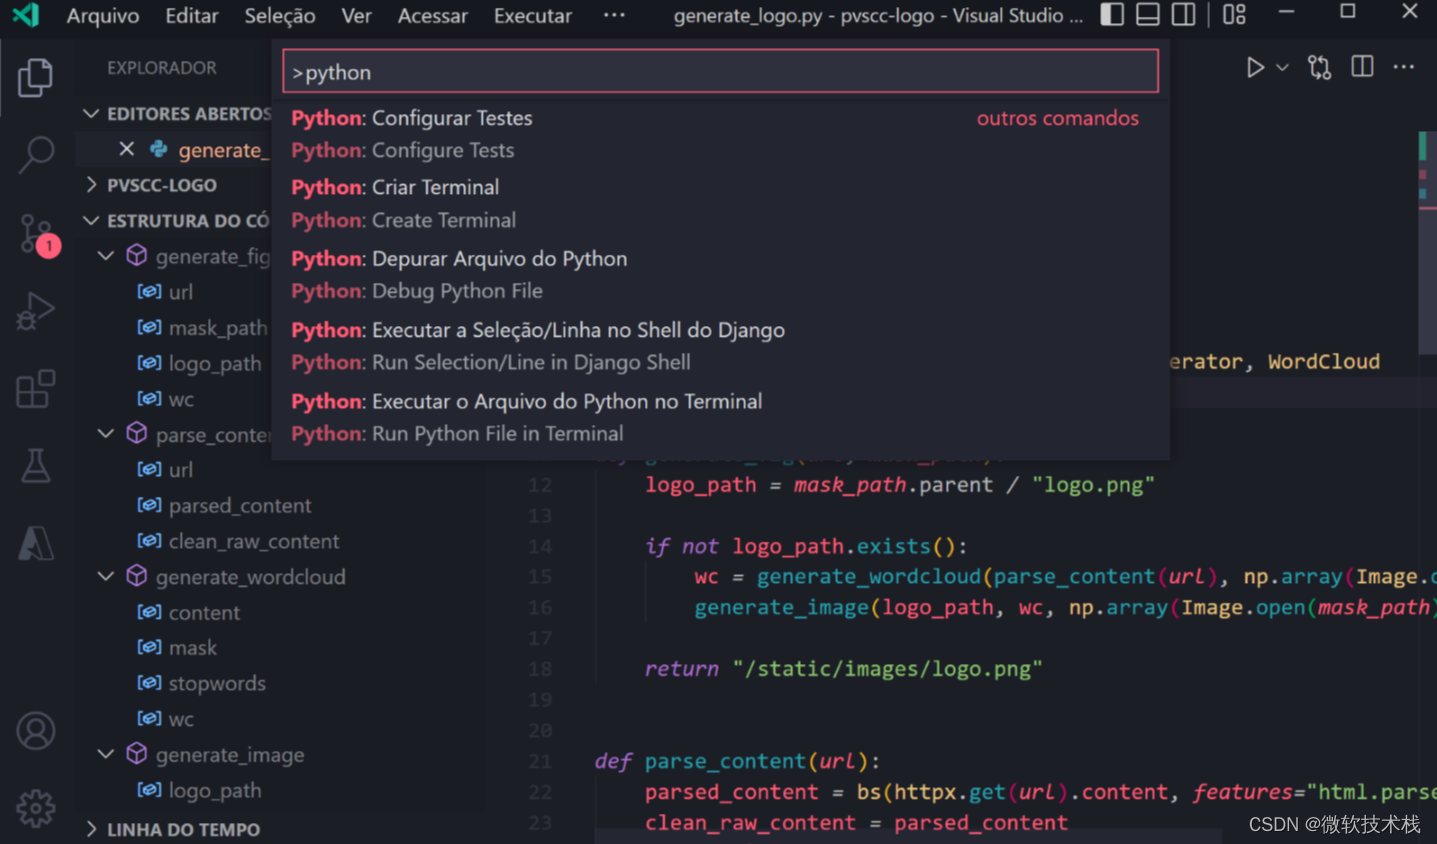The width and height of the screenshot is (1437, 844).
Task: Split the editor to the right
Action: click(x=1362, y=66)
